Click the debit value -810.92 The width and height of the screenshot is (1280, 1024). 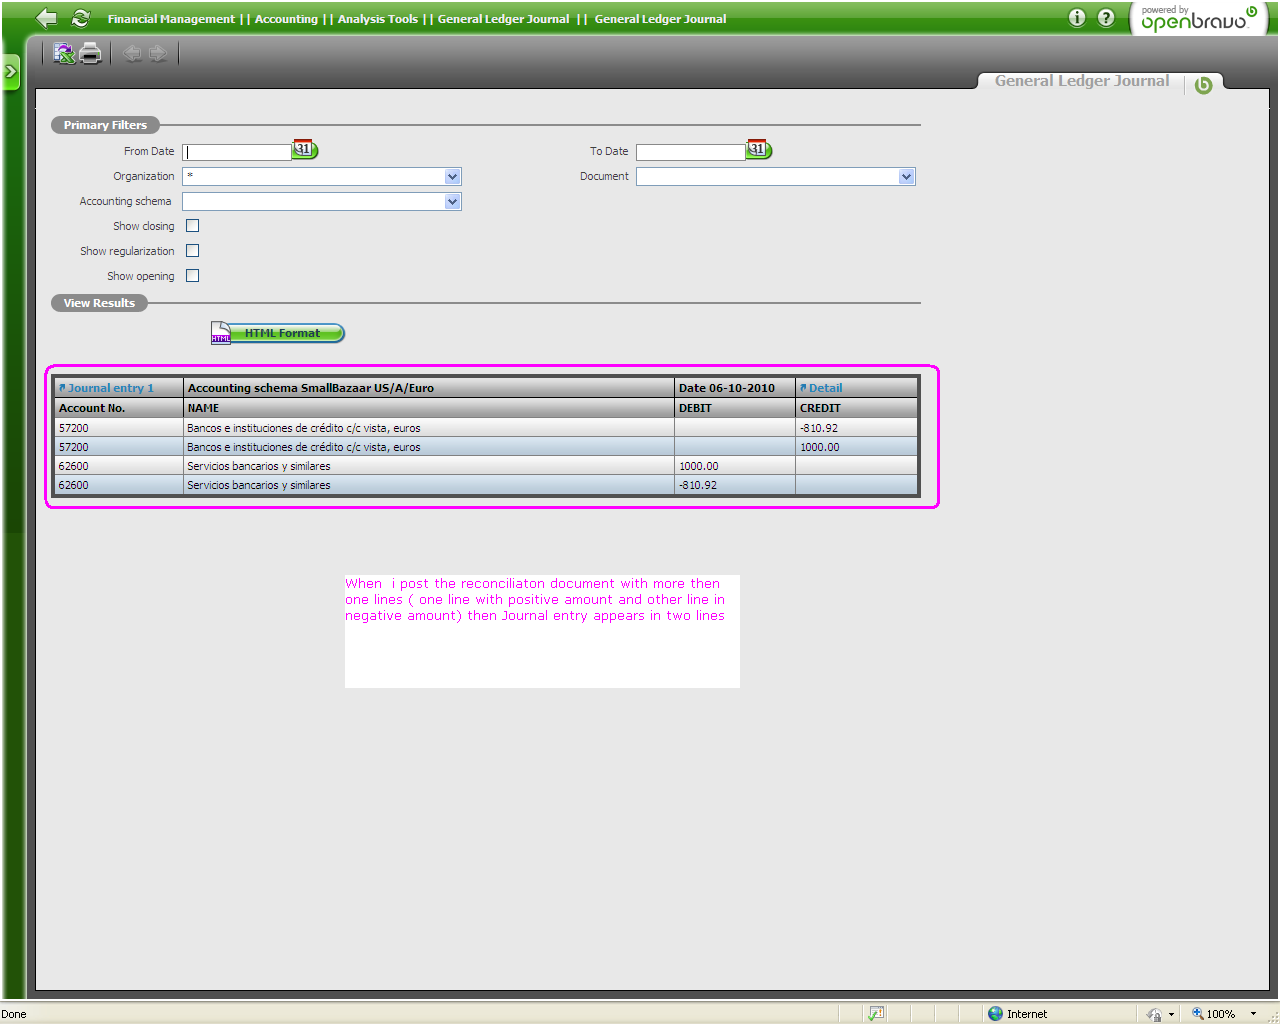(x=698, y=485)
